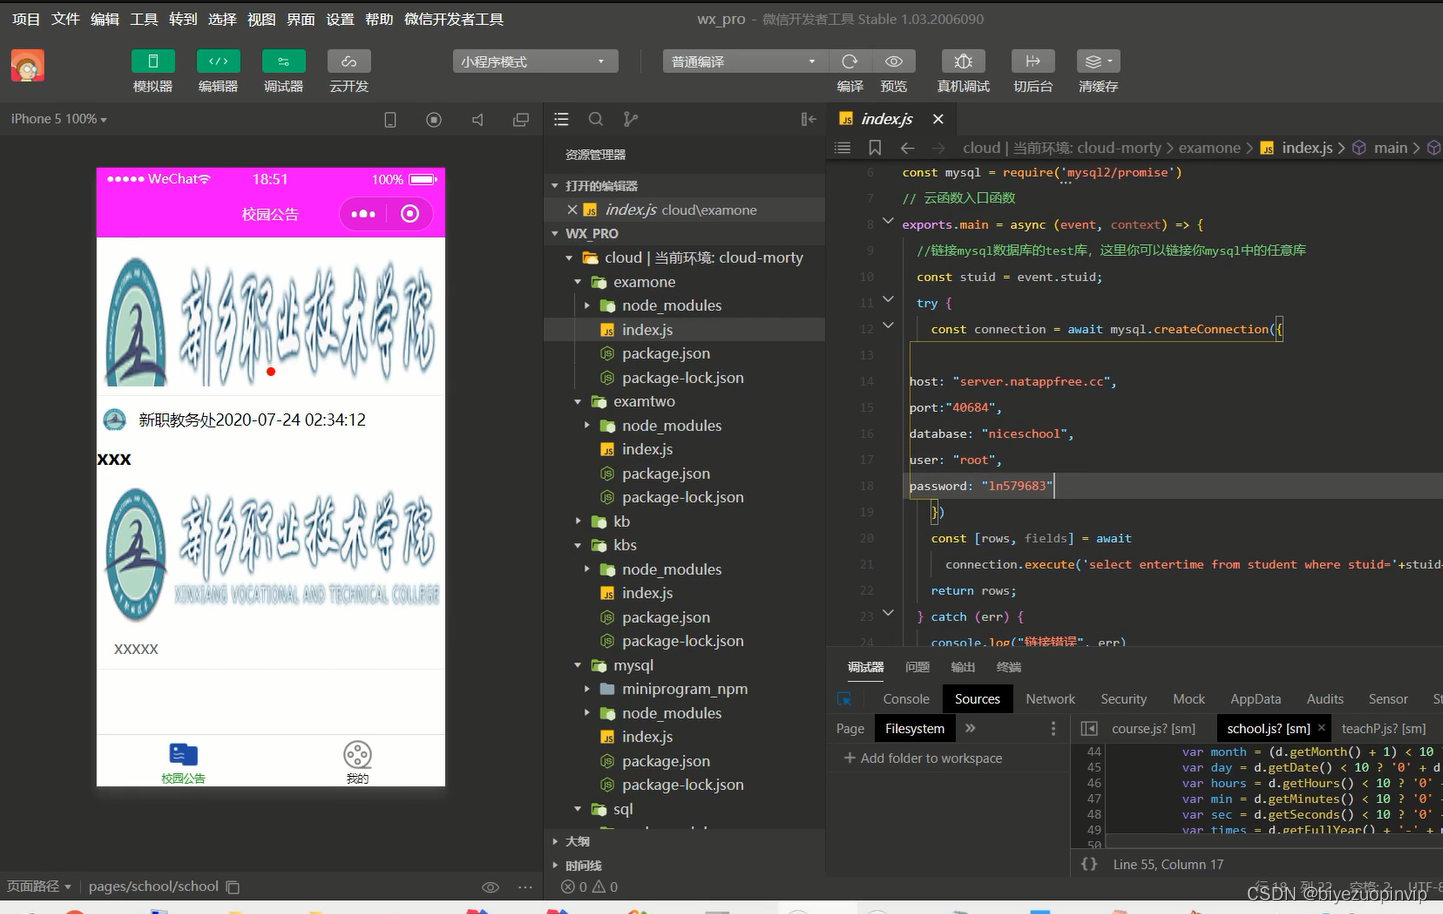Open the iPhone 5 100% device dropdown

click(59, 119)
